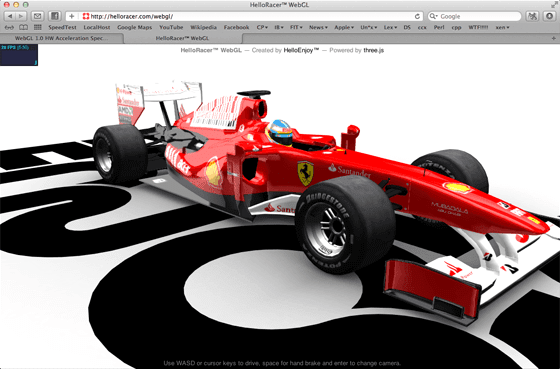Switch to WebGL 1.0 HW Acceleration Spec tab
Screen dimensions: 560x369
point(61,38)
